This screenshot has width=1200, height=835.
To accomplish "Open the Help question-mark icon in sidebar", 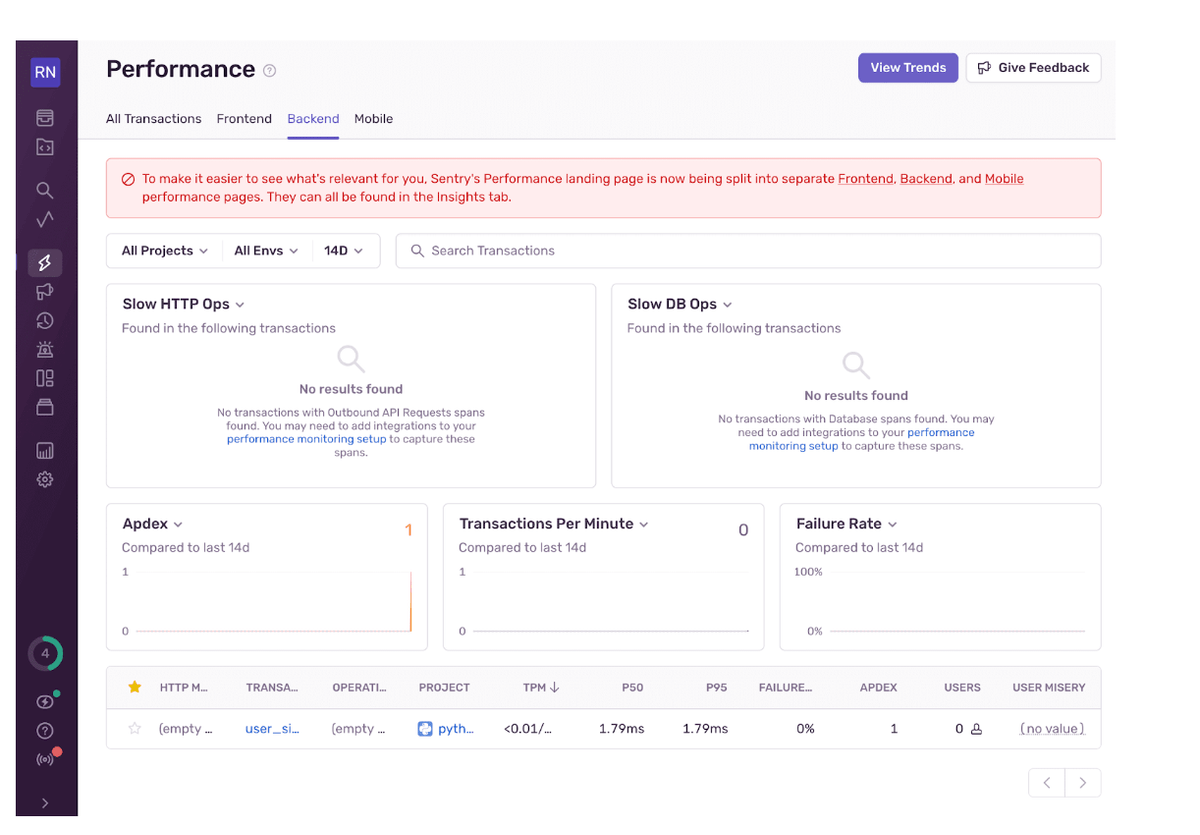I will 45,731.
